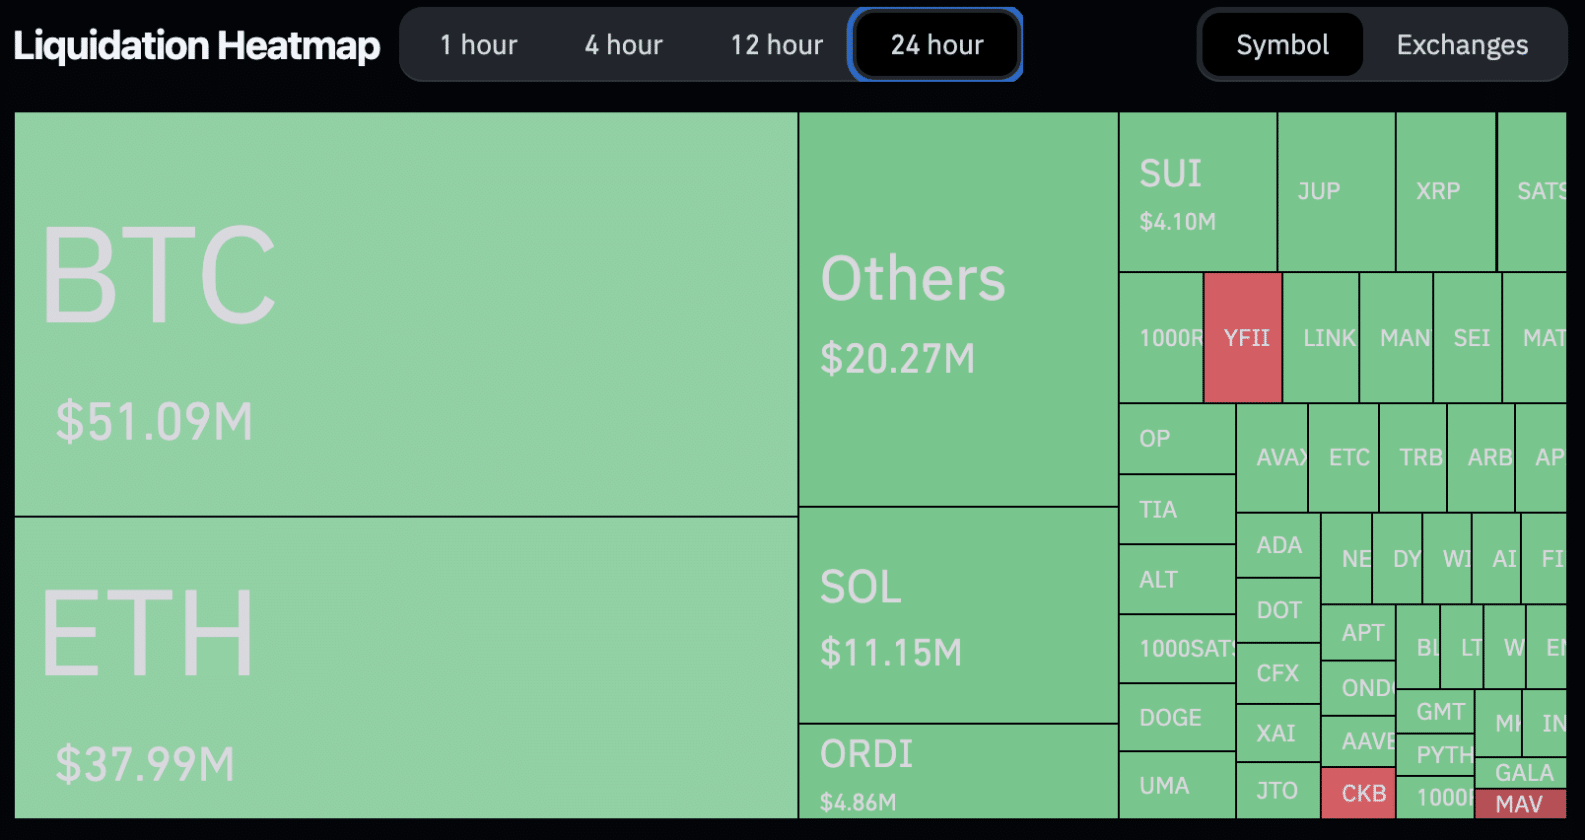Viewport: 1585px width, 840px height.
Task: Click the APT heatmap tile
Action: pos(1358,633)
